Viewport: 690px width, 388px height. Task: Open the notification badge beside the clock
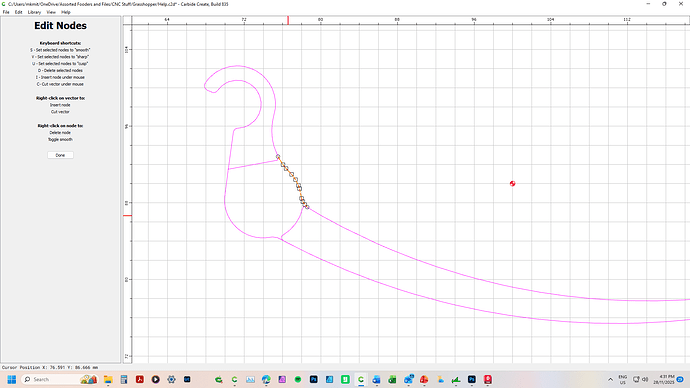pyautogui.click(x=680, y=379)
